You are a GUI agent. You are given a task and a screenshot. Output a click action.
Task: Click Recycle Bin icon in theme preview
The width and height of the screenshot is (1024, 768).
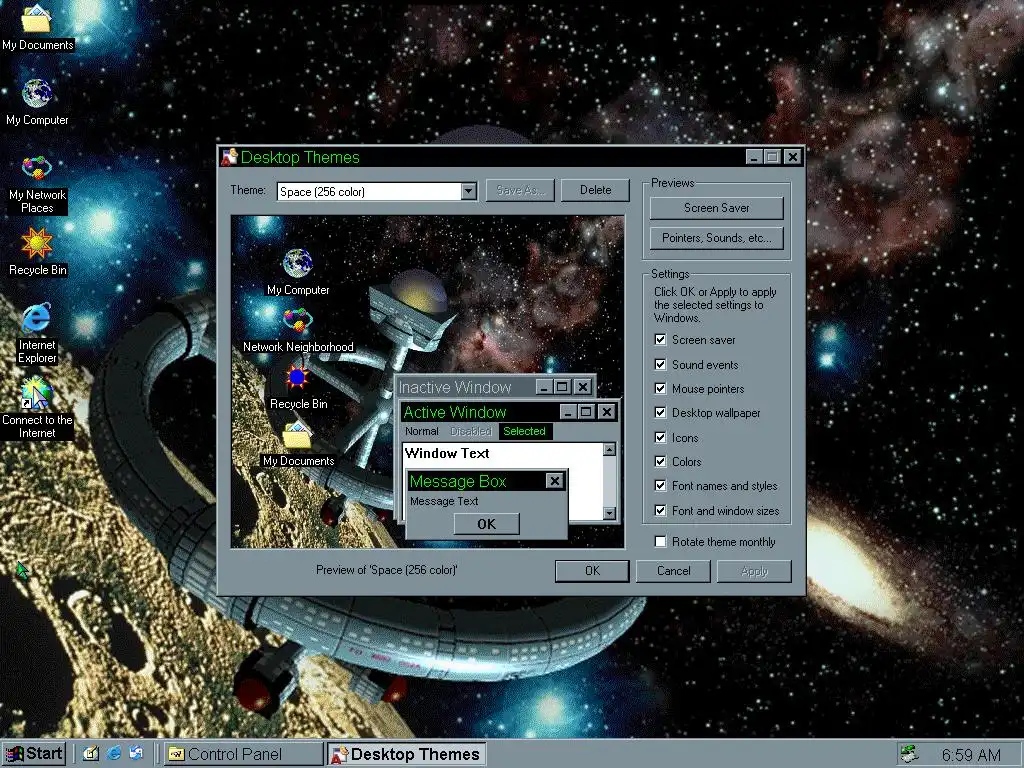click(298, 378)
